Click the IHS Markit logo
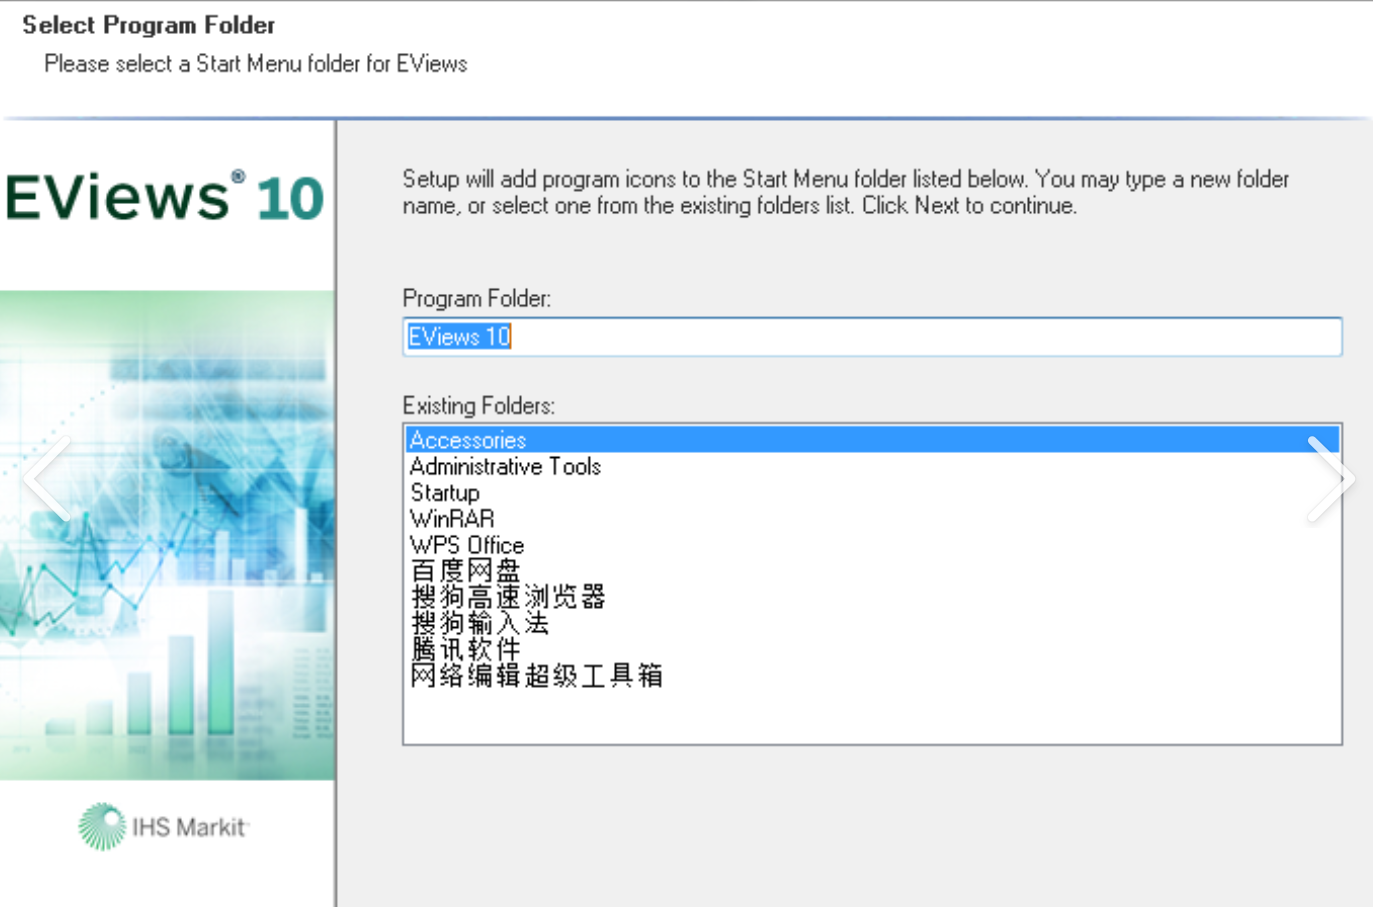This screenshot has height=907, width=1373. pyautogui.click(x=163, y=827)
